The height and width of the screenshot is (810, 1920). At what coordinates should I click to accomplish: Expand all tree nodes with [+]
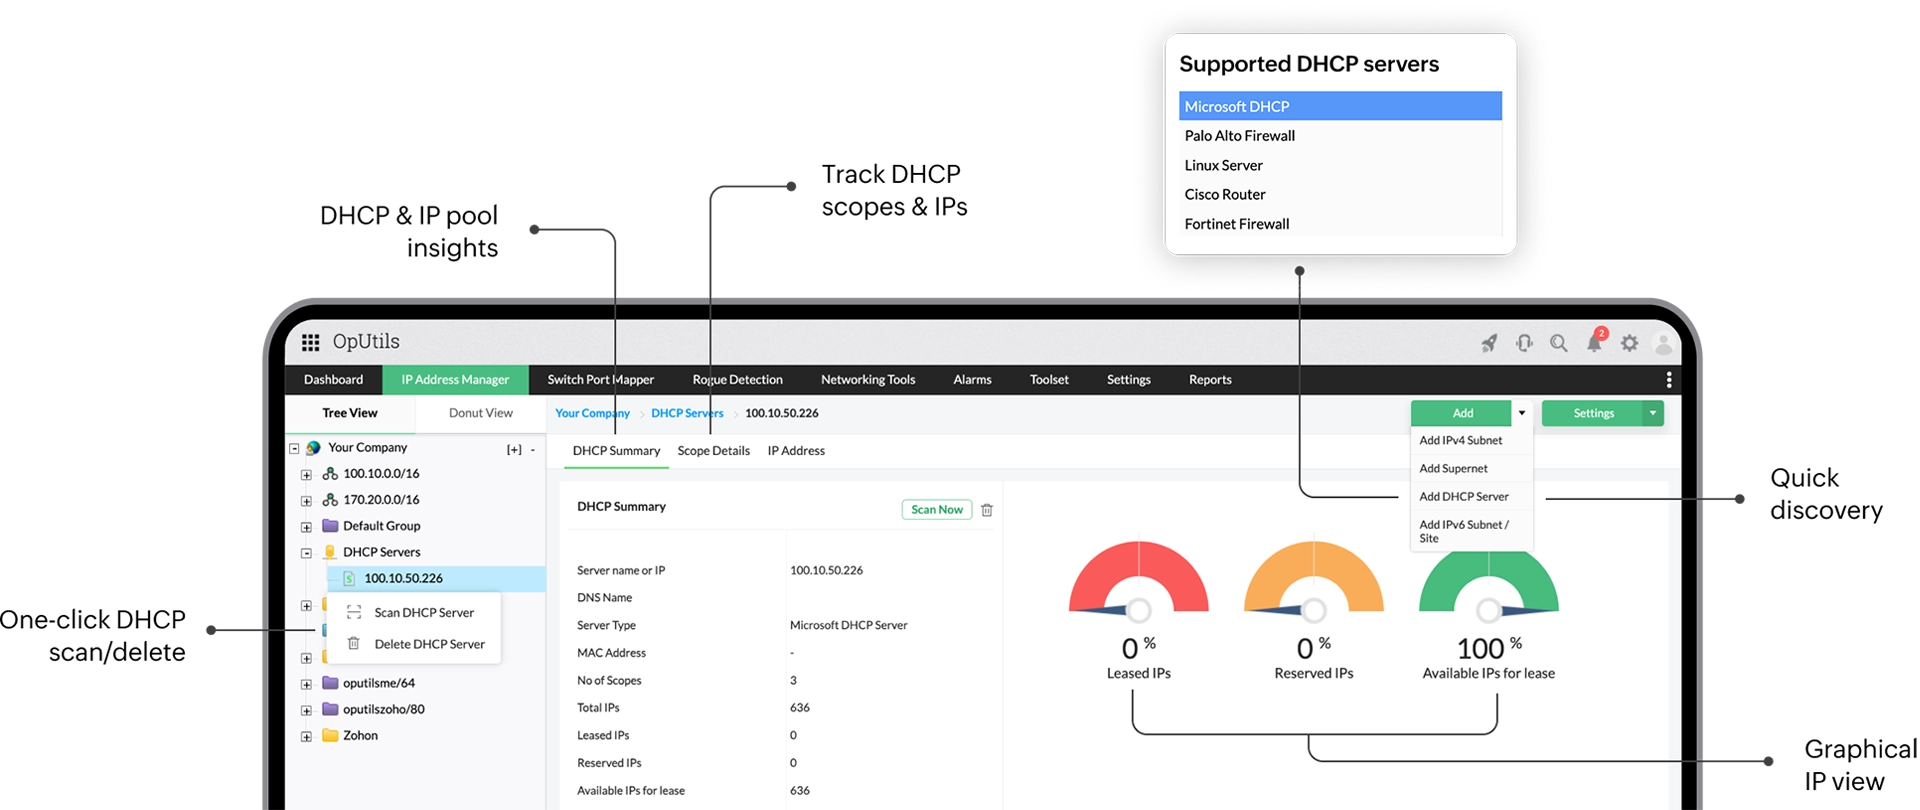(x=514, y=450)
